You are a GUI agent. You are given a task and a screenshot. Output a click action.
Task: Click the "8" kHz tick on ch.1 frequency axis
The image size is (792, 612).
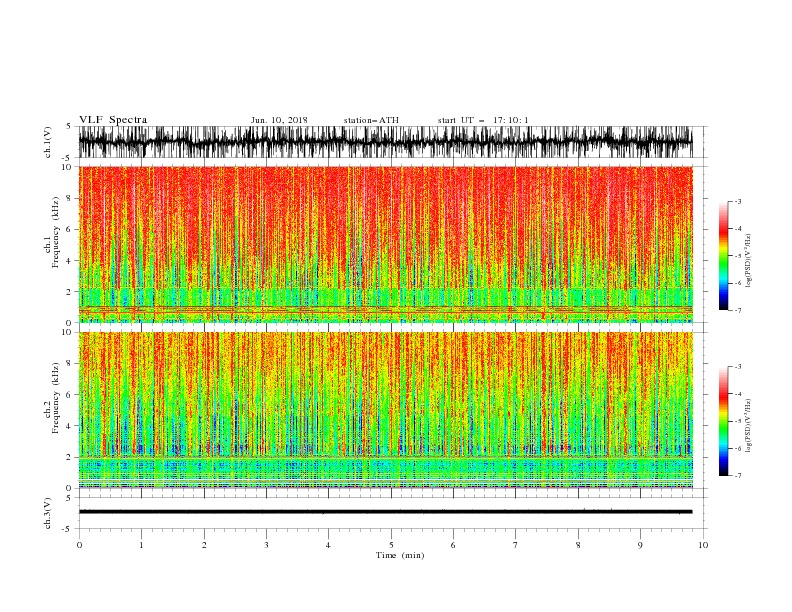tap(69, 198)
